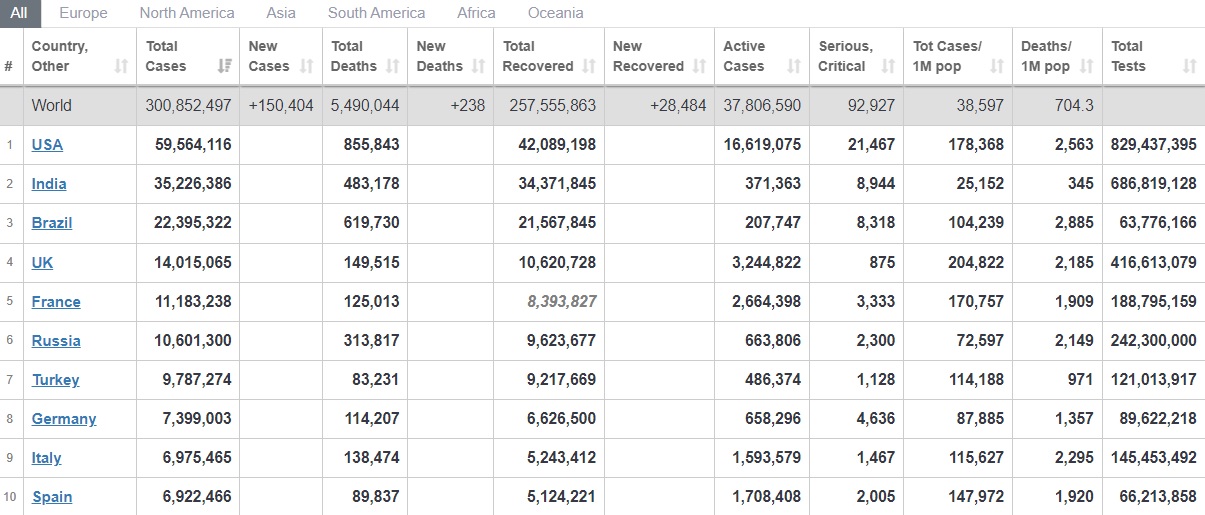
Task: Sort by New Recovered column arrows
Action: pos(699,67)
